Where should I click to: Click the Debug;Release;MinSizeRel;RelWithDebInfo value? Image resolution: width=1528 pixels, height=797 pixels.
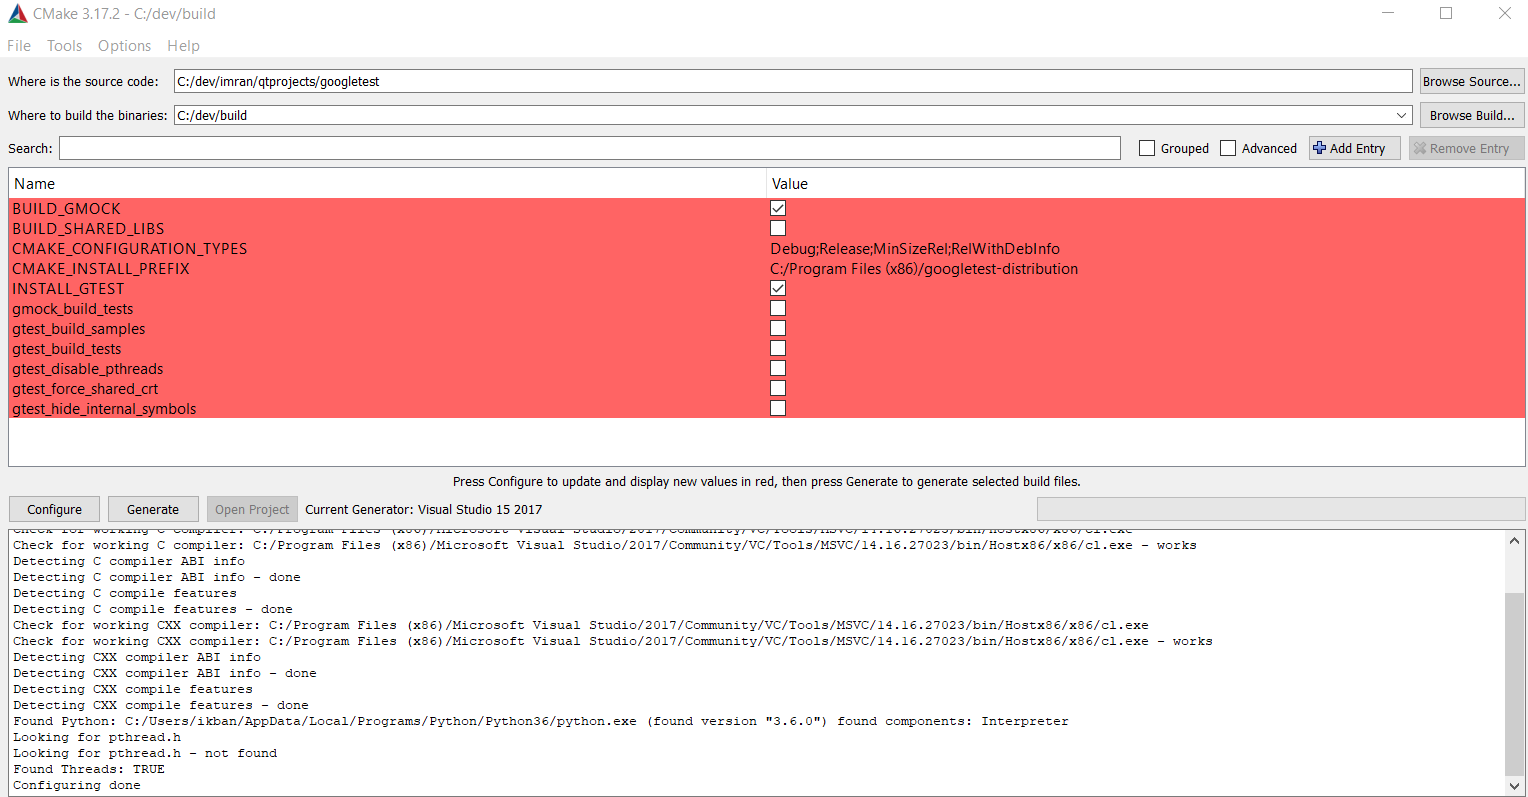(x=915, y=248)
